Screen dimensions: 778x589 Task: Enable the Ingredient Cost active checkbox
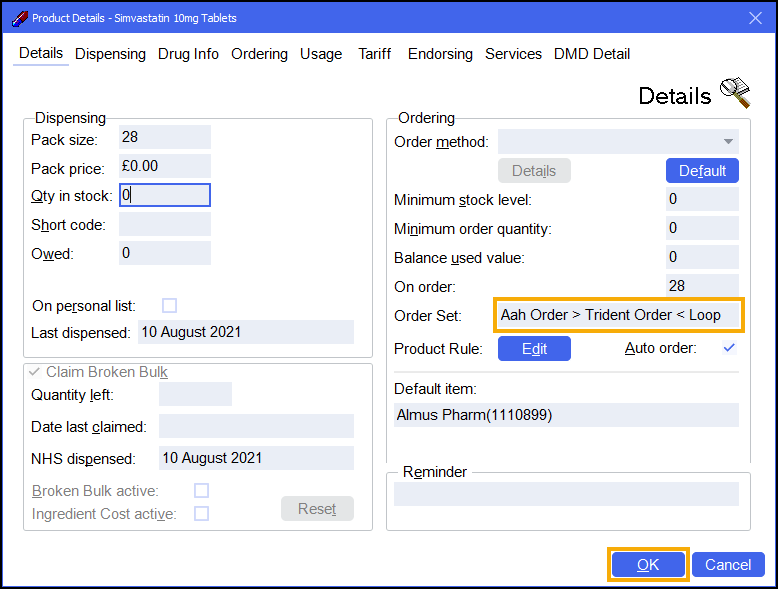click(x=201, y=514)
